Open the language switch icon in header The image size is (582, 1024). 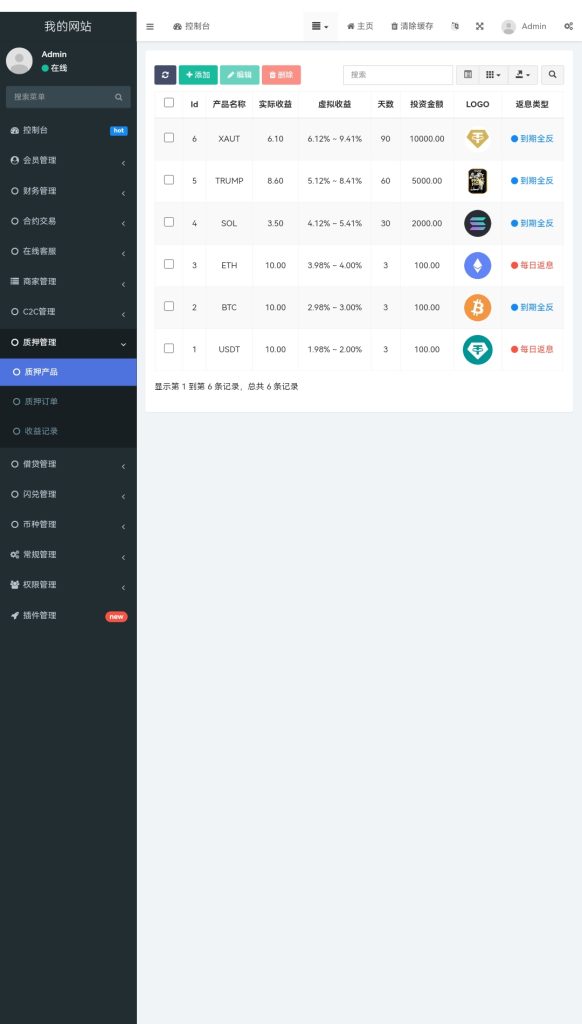(x=455, y=26)
